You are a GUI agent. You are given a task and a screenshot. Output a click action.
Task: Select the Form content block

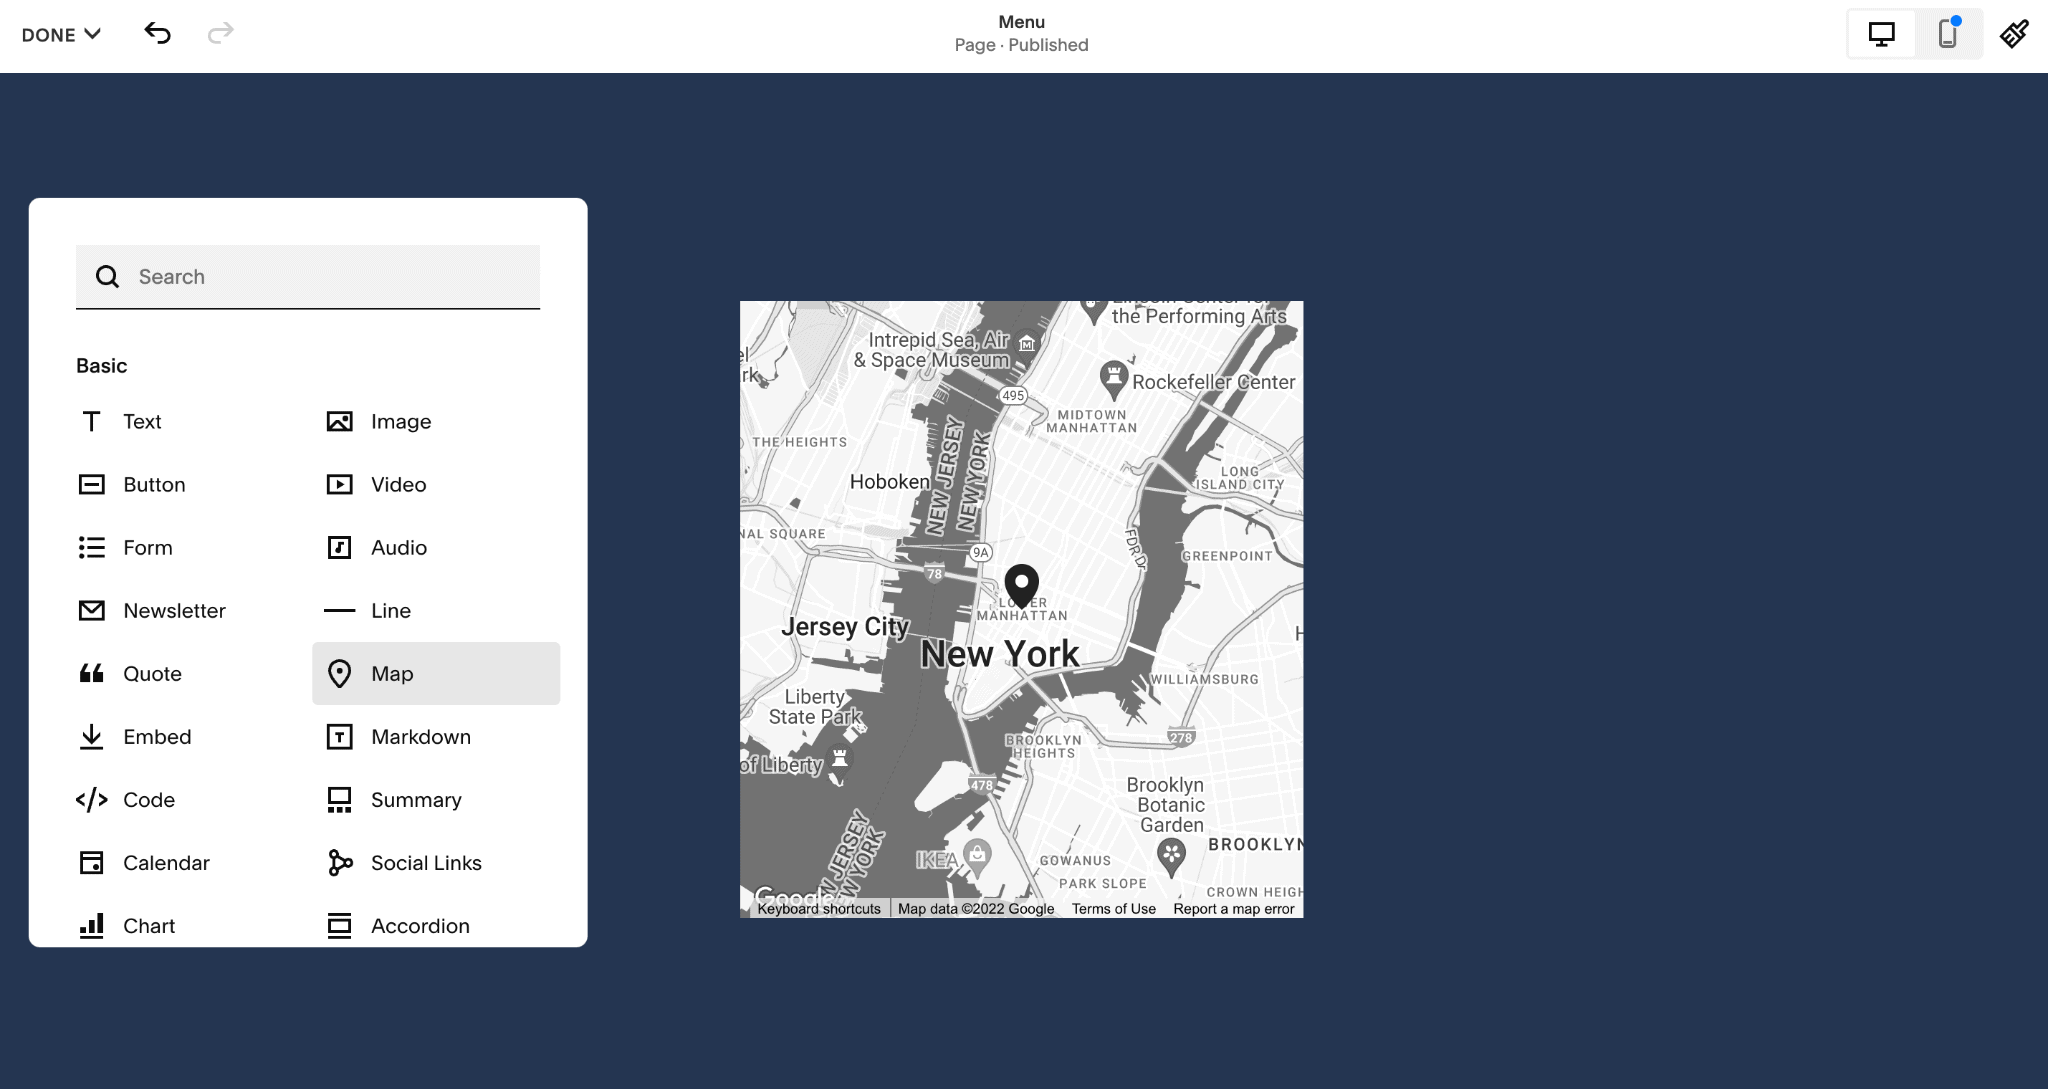(148, 546)
